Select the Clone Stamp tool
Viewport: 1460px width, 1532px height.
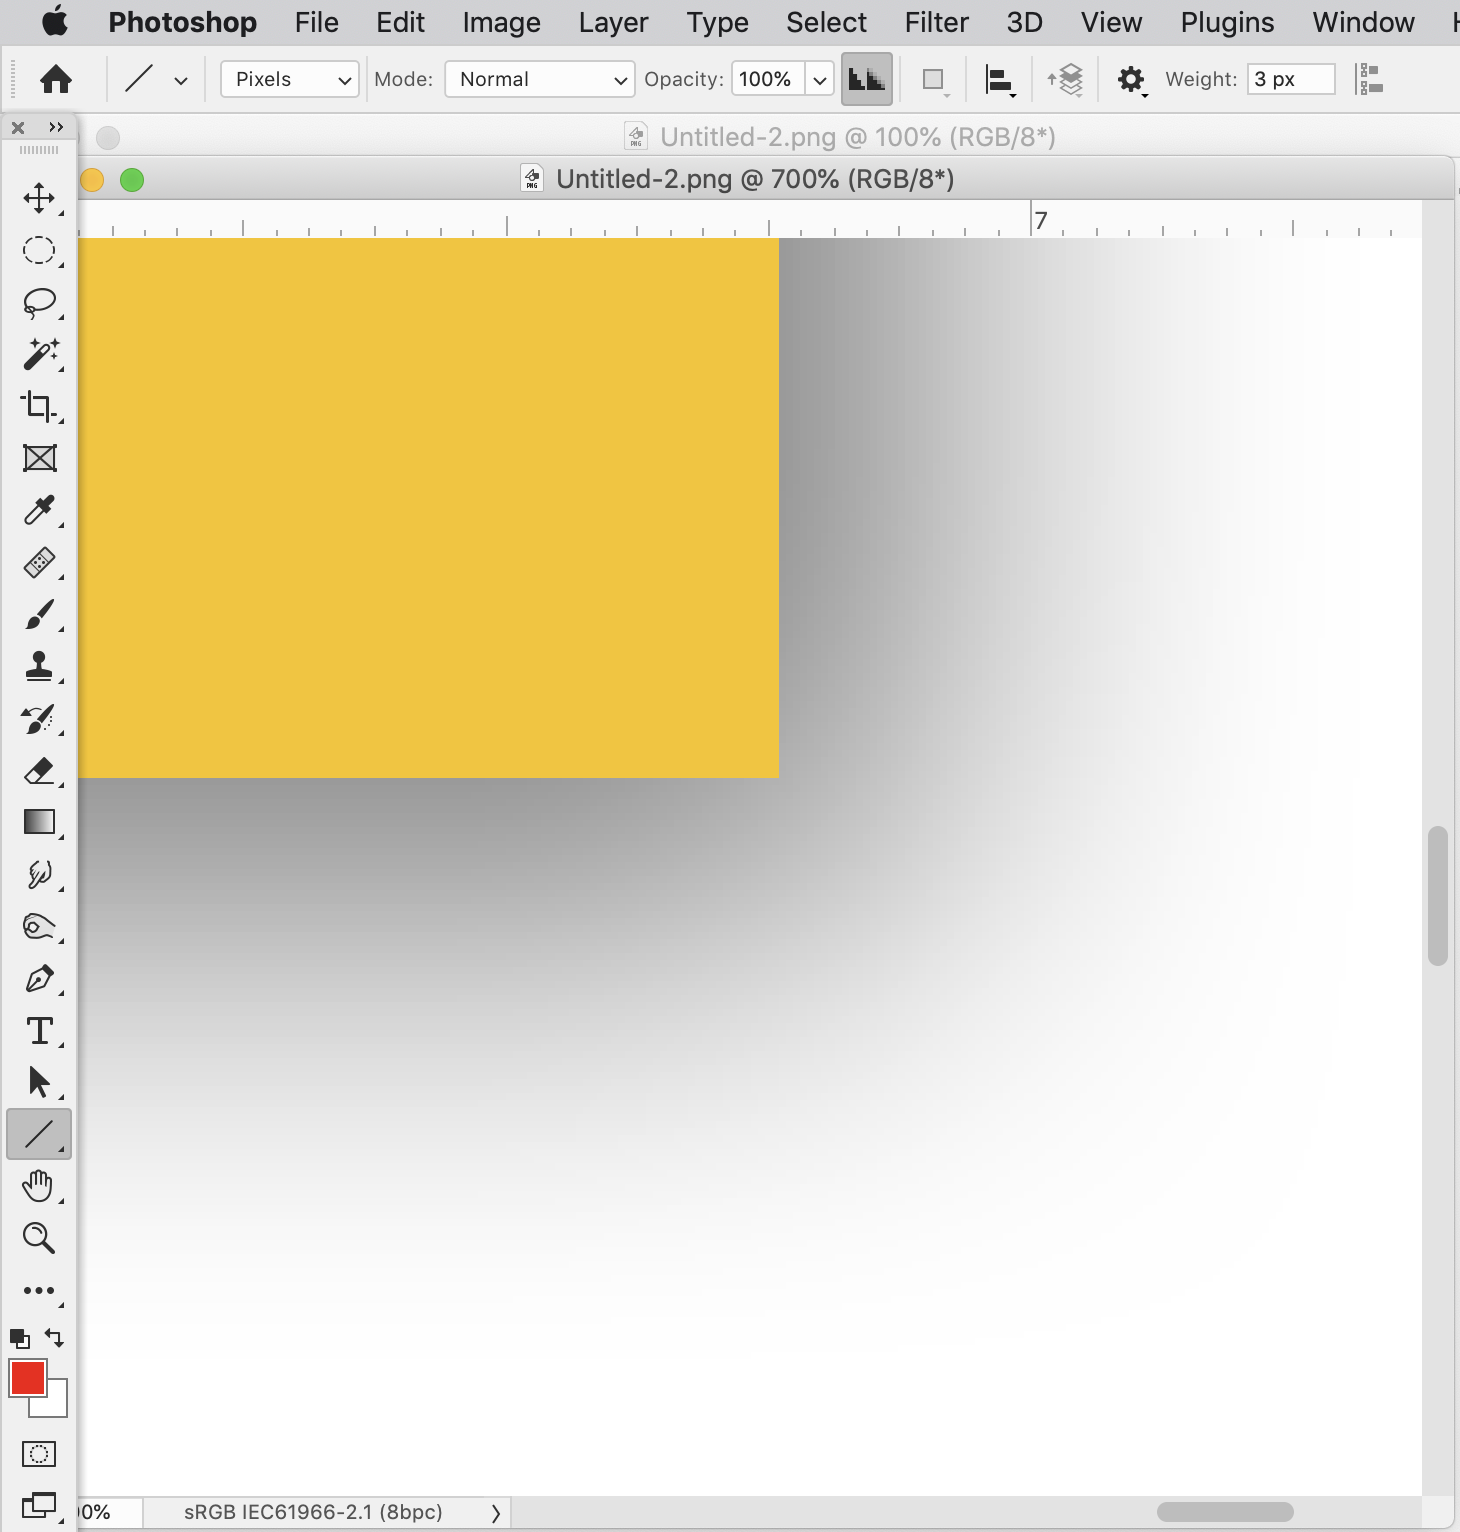point(39,667)
